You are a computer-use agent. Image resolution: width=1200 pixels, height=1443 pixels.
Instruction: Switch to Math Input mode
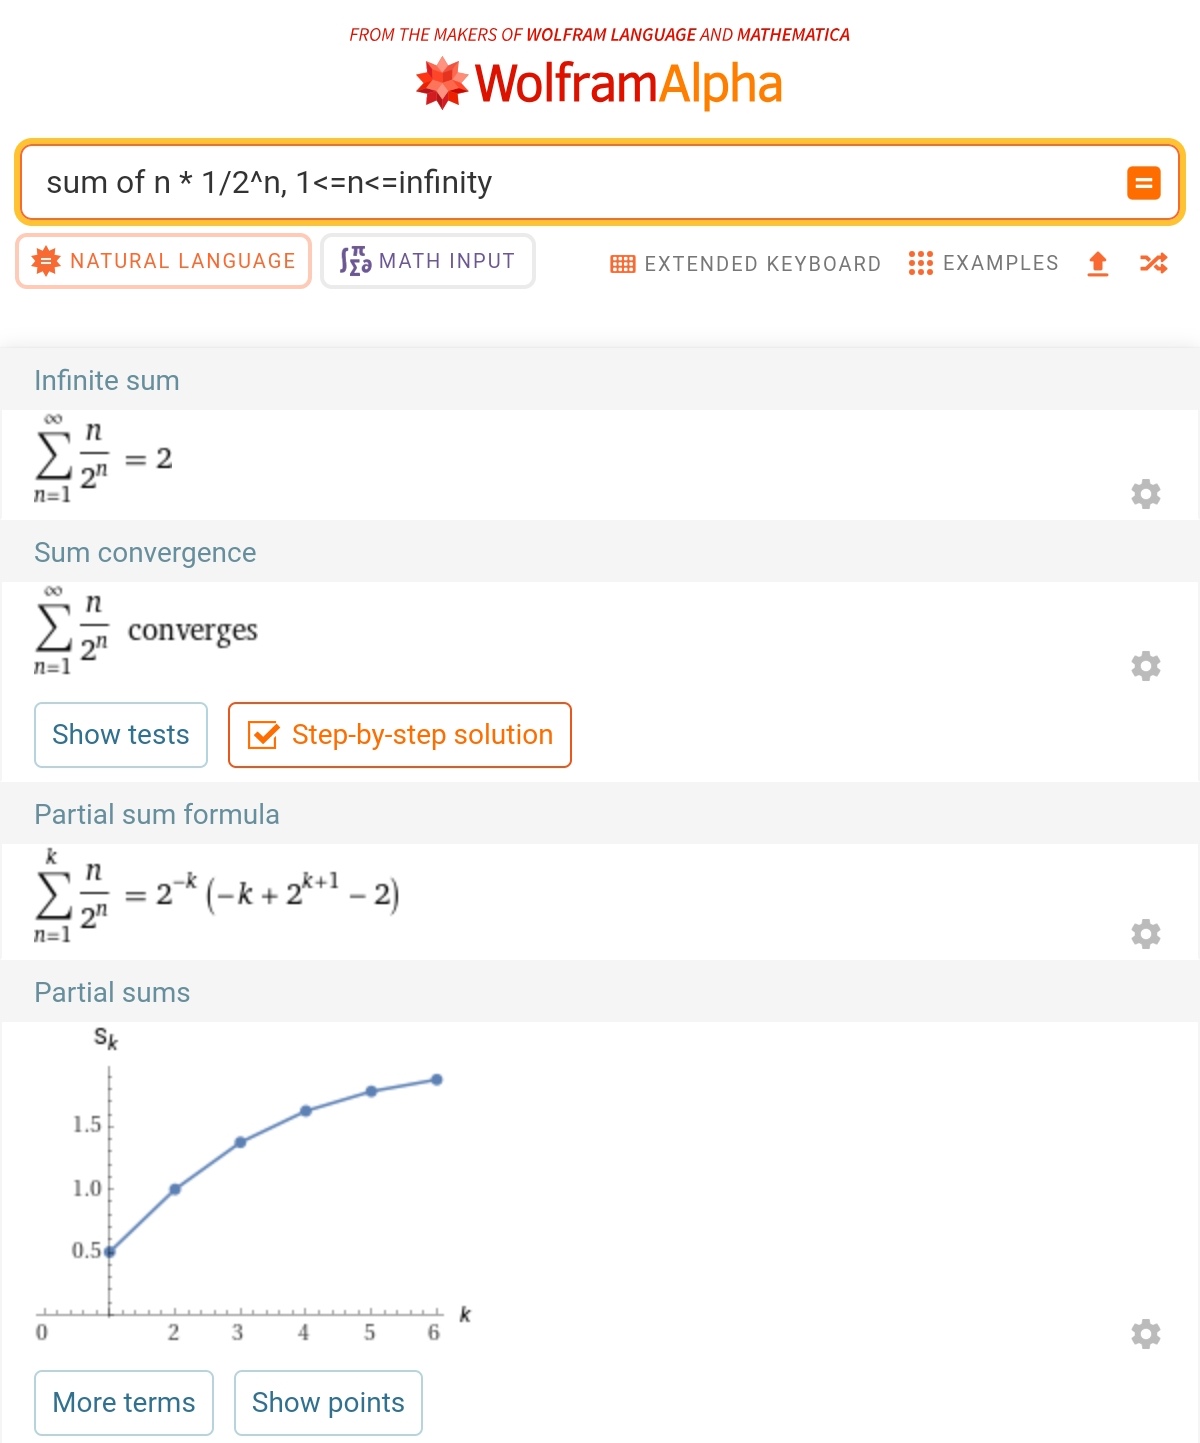click(428, 261)
